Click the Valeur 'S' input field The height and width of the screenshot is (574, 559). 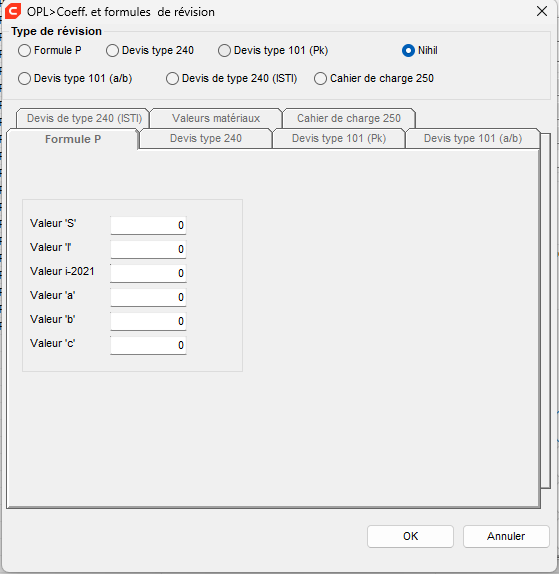148,225
